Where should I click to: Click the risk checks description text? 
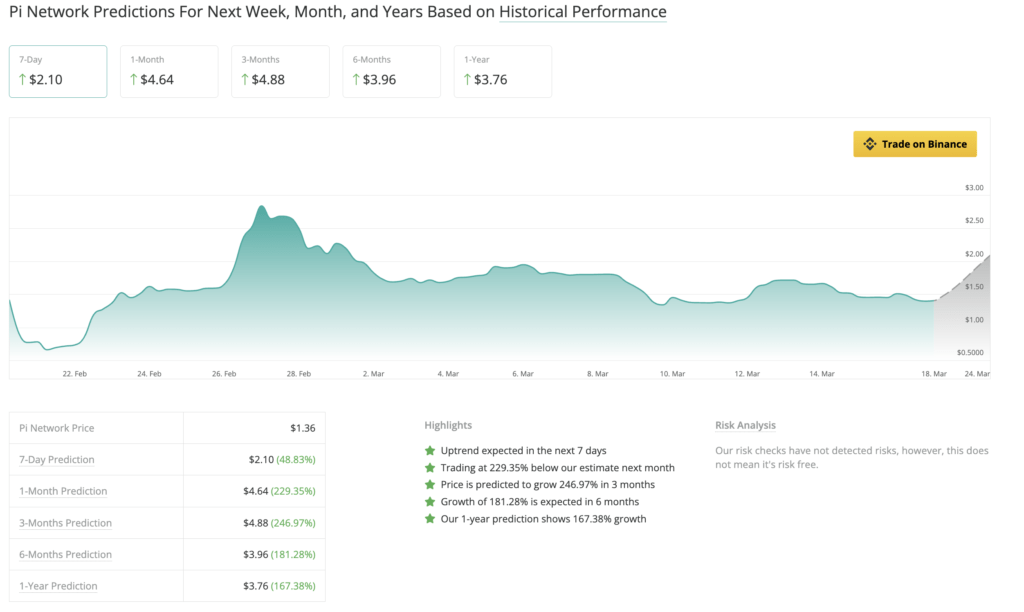point(852,458)
